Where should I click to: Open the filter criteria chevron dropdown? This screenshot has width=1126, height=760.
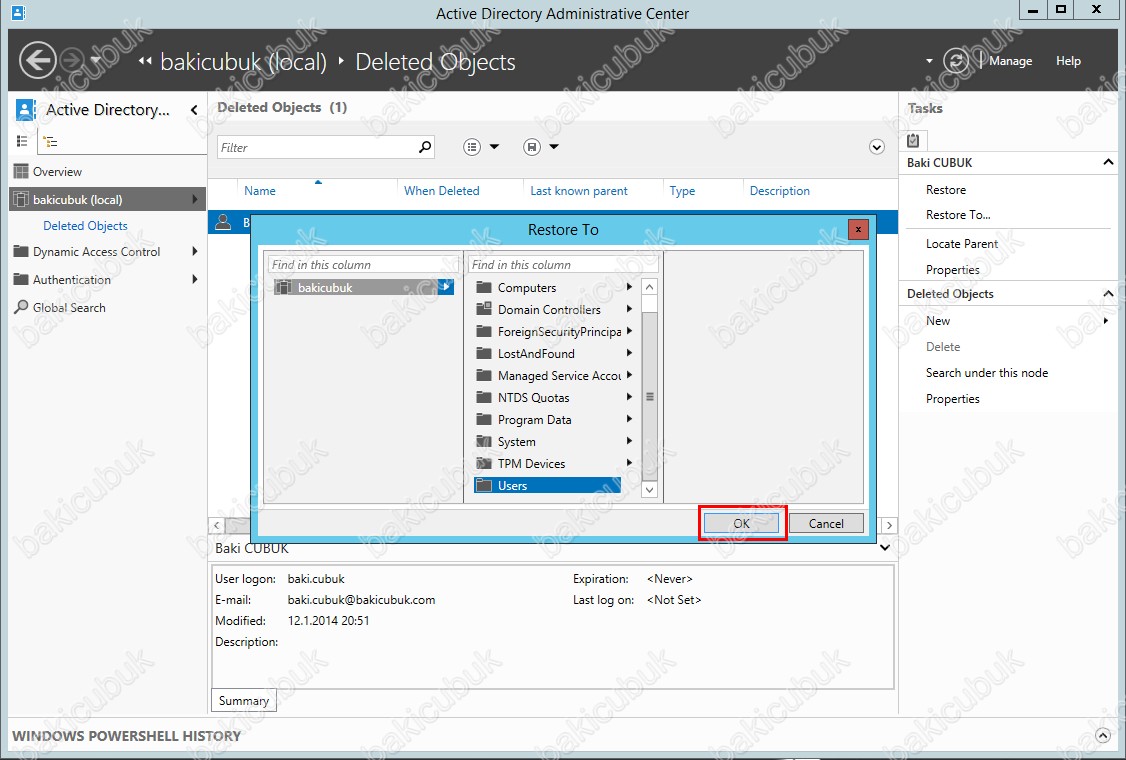(877, 146)
